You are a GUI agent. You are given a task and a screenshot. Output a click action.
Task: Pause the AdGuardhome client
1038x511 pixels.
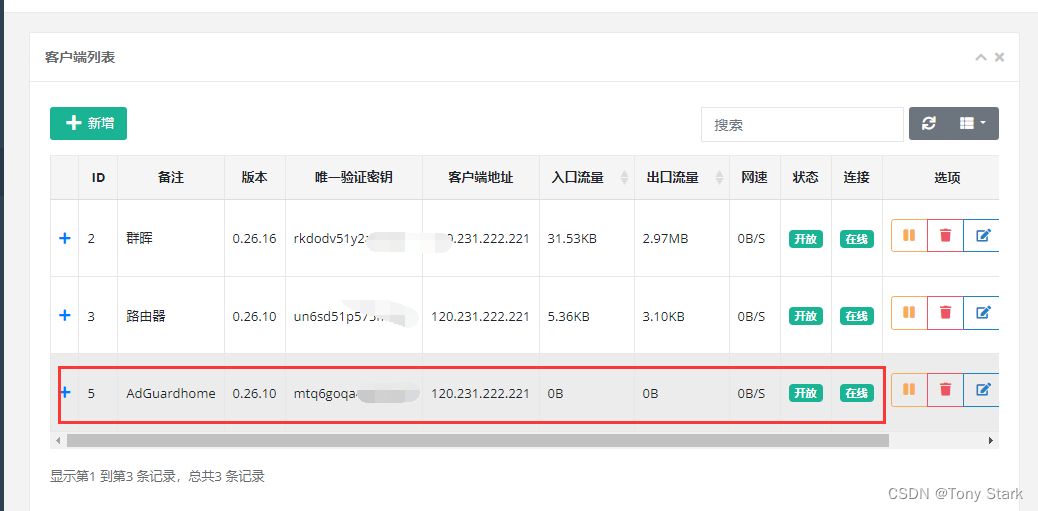coord(909,390)
